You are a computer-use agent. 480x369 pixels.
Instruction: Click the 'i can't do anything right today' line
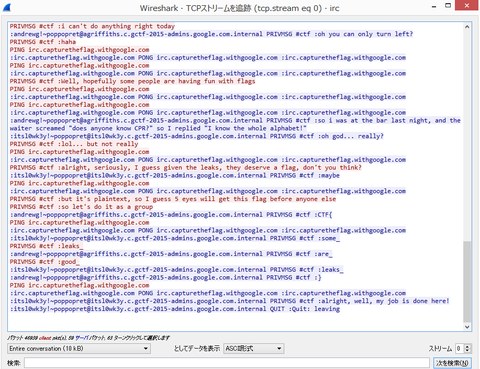coord(92,26)
